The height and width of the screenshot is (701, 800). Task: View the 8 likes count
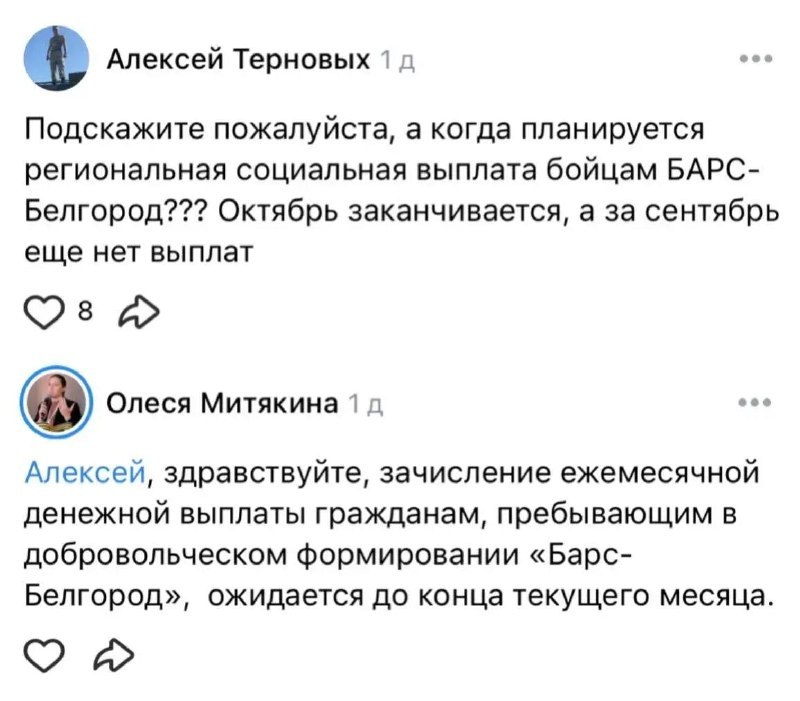[x=85, y=310]
